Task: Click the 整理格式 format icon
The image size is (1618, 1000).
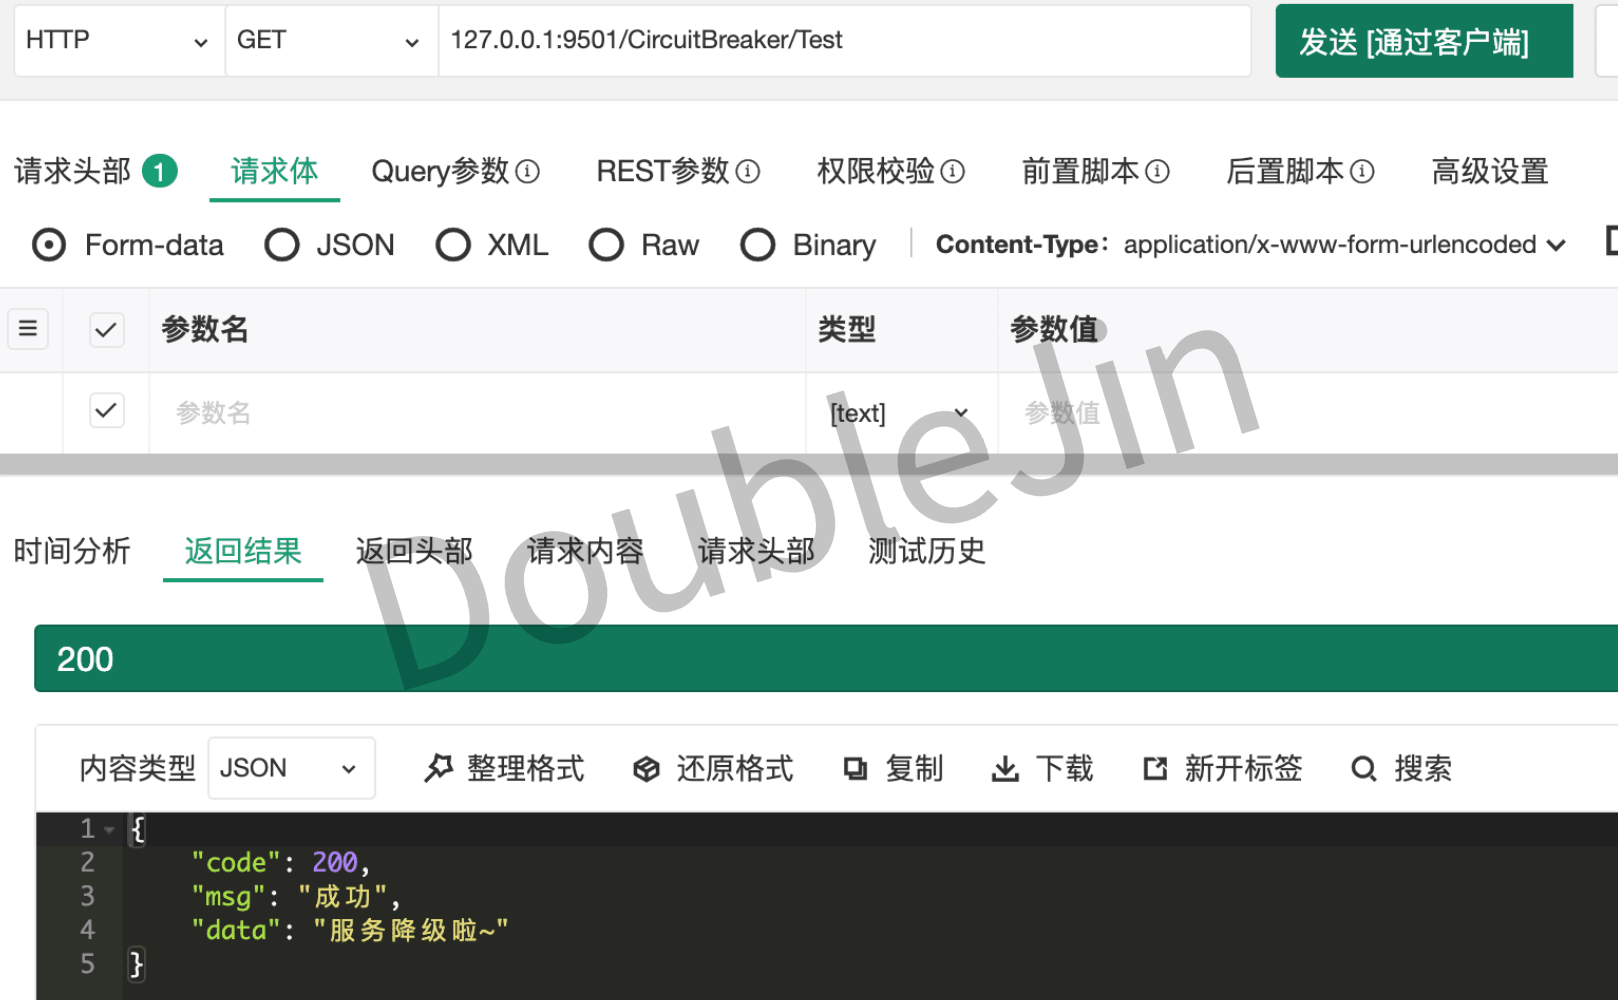Action: coord(439,768)
